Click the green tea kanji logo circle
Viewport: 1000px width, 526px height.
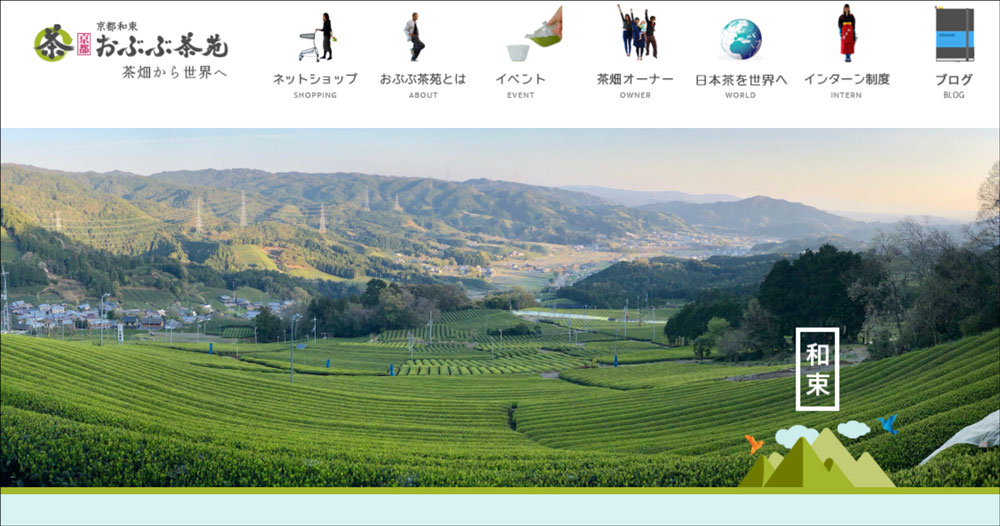click(x=52, y=43)
